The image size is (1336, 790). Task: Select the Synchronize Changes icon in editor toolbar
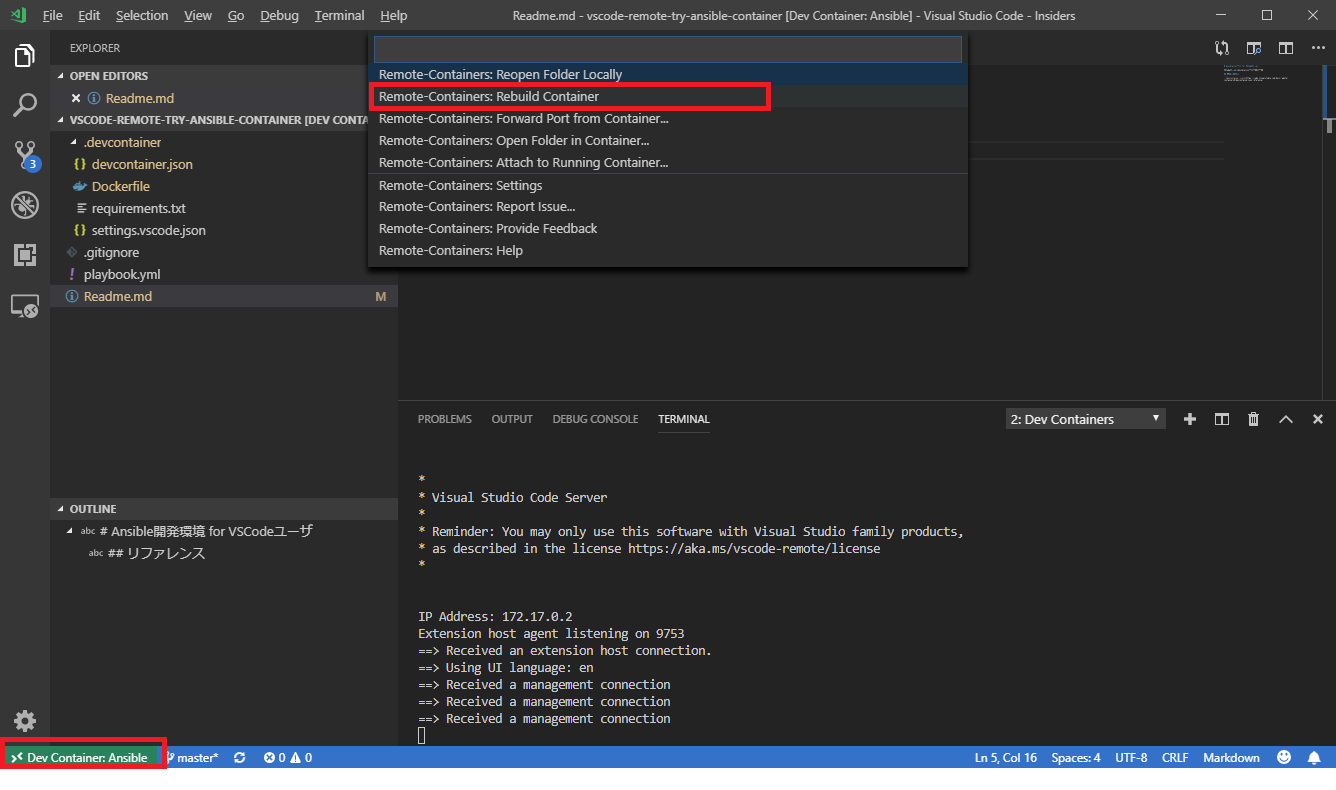tap(1221, 47)
